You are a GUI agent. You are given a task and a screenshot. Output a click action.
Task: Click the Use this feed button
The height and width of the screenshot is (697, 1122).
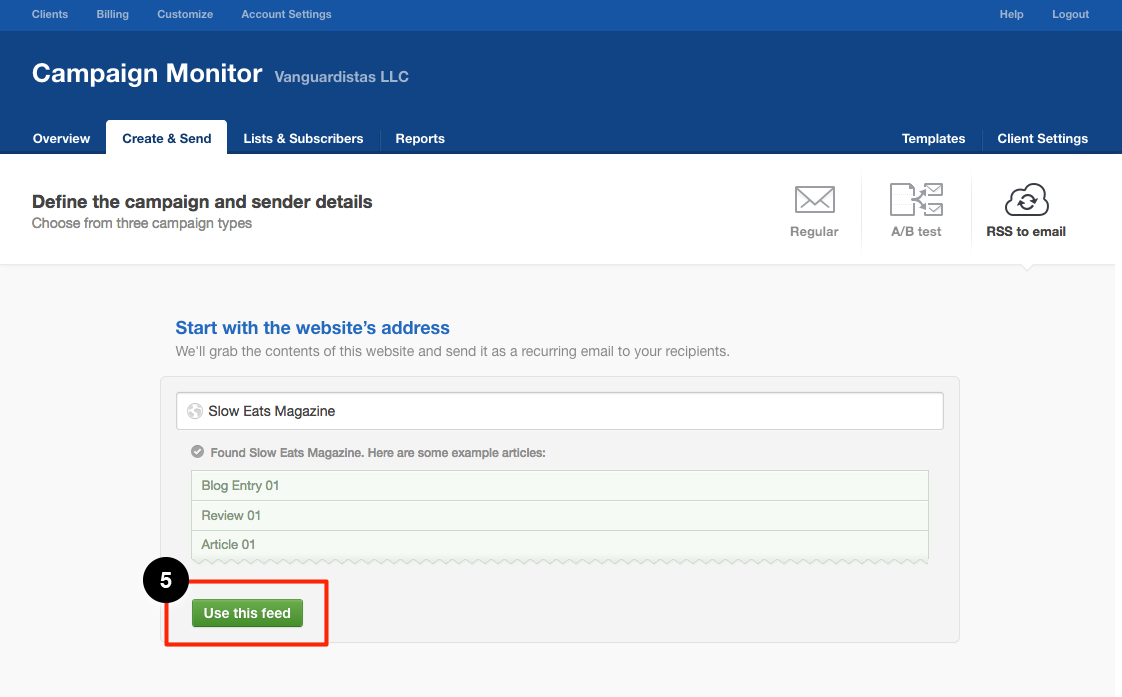[x=247, y=613]
